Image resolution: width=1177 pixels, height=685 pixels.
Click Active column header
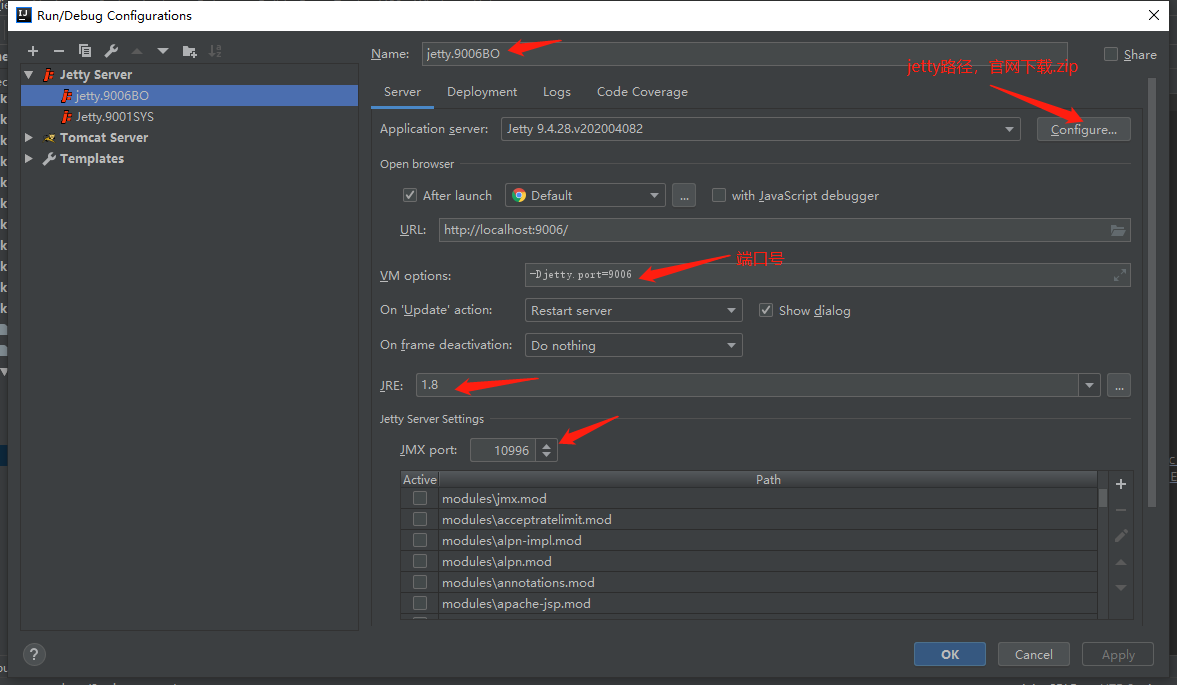click(420, 479)
